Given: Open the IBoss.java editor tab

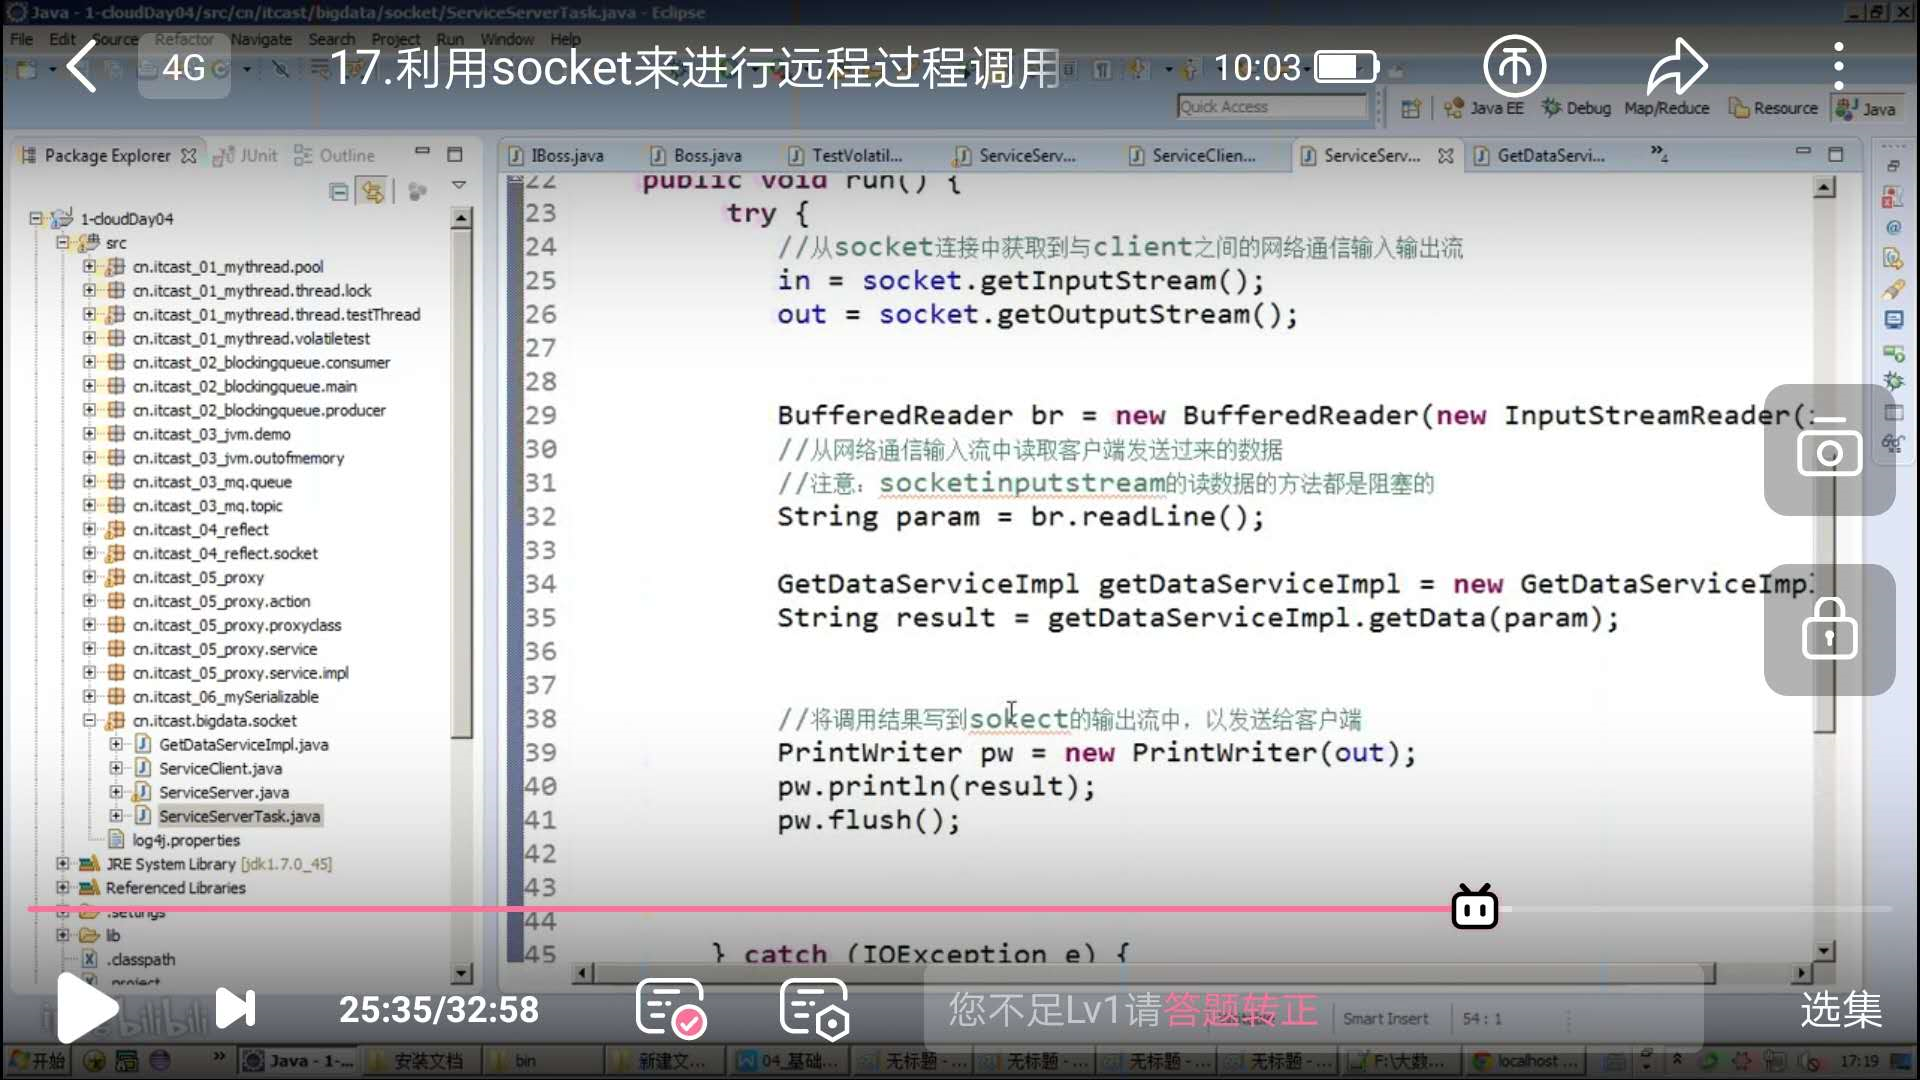Looking at the screenshot, I should point(556,156).
